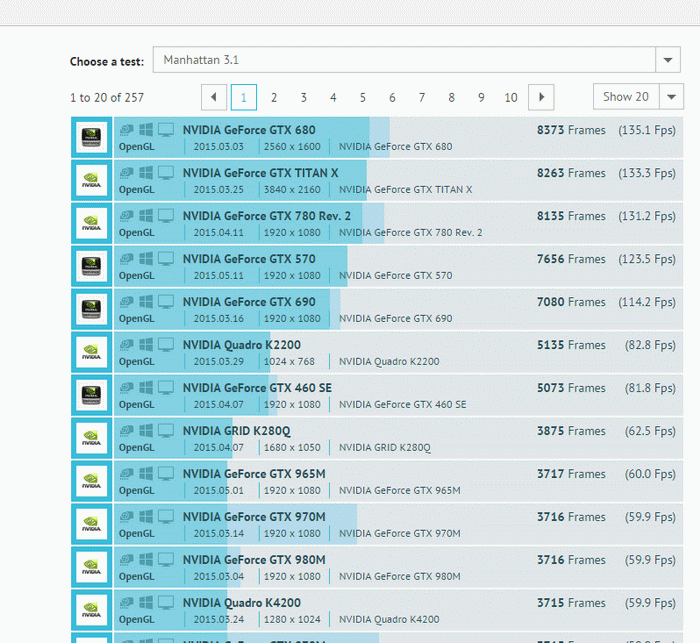Click the 8263 Frames score value
This screenshot has height=643, width=700.
coord(571,173)
